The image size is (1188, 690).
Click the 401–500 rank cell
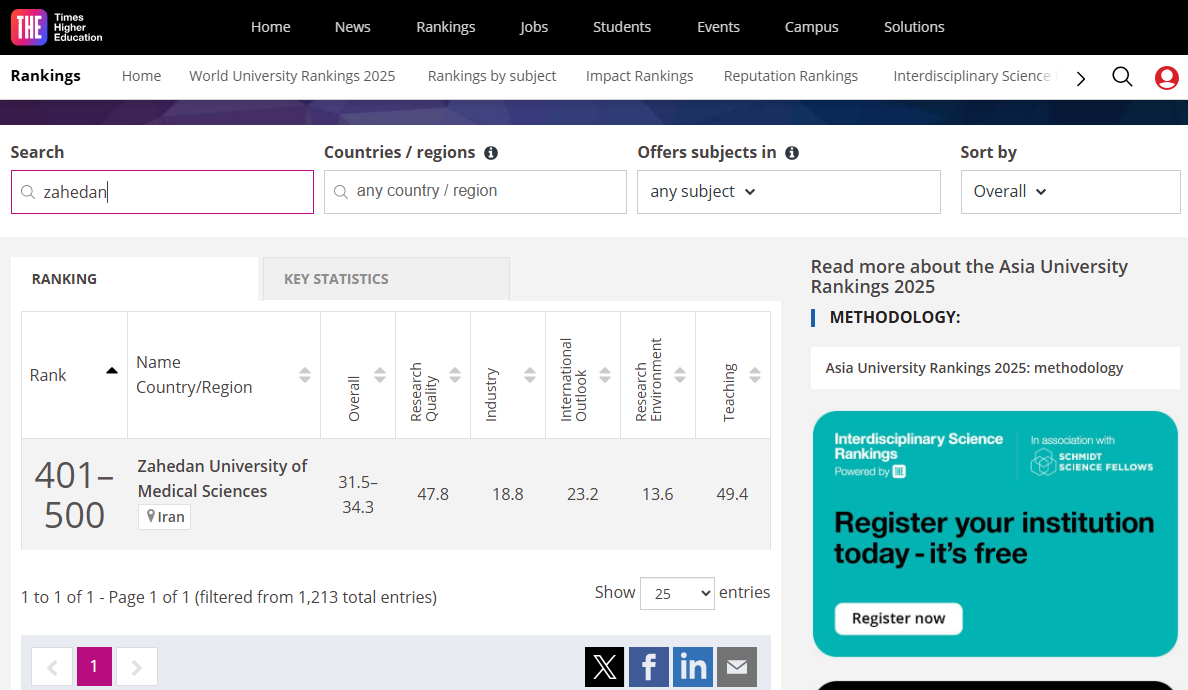point(74,495)
